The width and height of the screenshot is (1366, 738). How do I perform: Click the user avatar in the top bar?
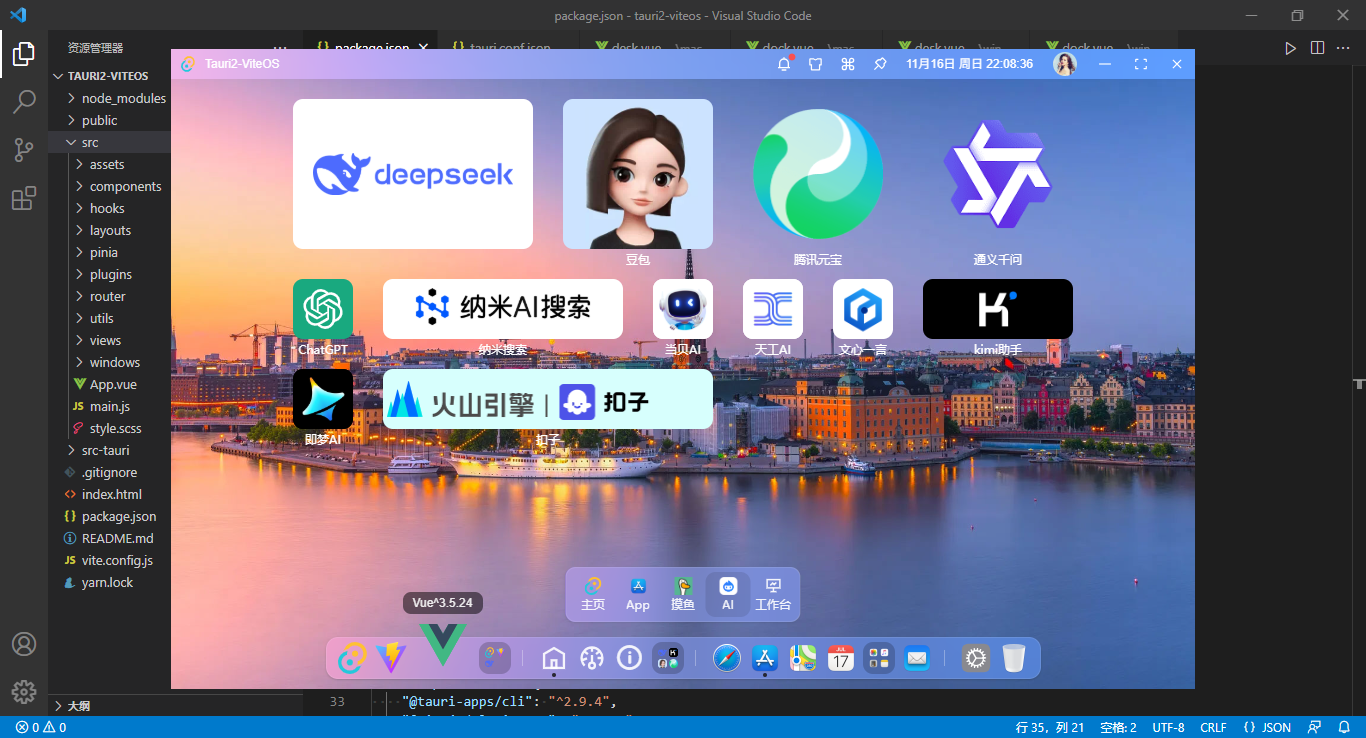[1064, 63]
